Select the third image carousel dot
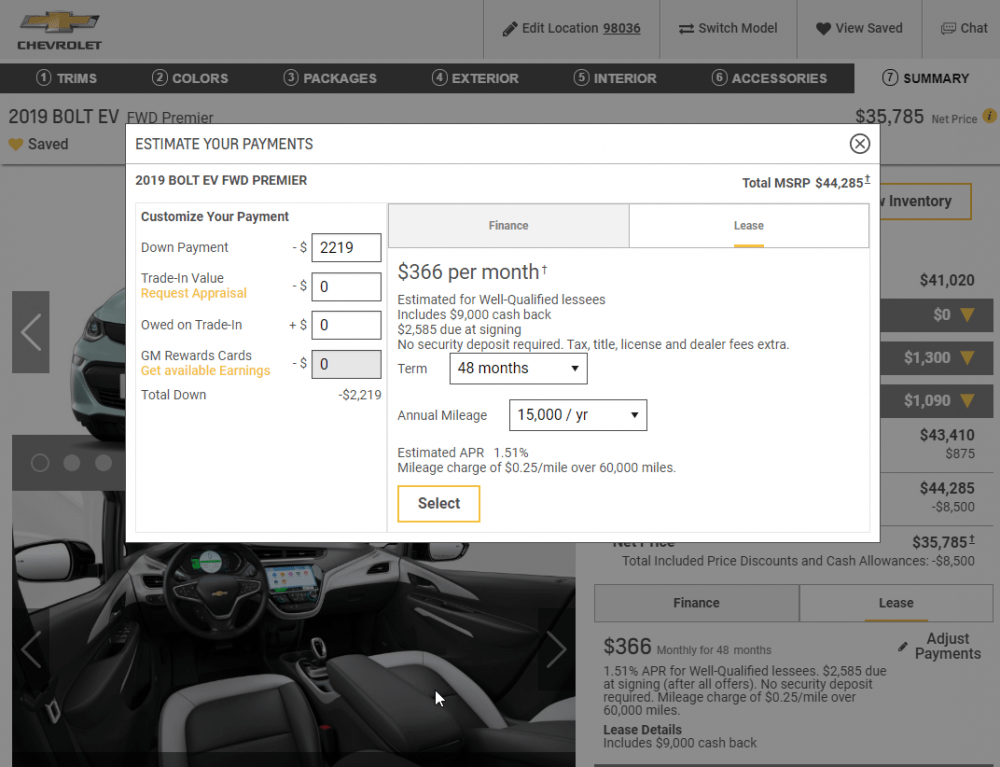Image resolution: width=1000 pixels, height=767 pixels. (103, 463)
